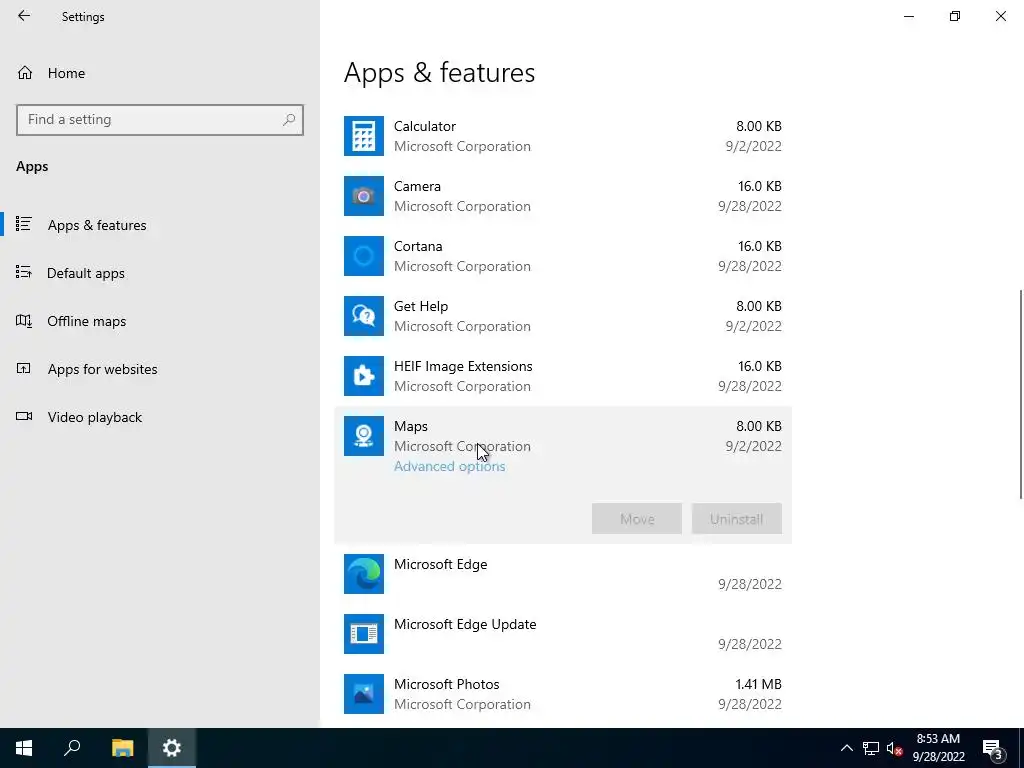Click the Find a setting search box
Screen dimensions: 1024x768
(x=160, y=120)
